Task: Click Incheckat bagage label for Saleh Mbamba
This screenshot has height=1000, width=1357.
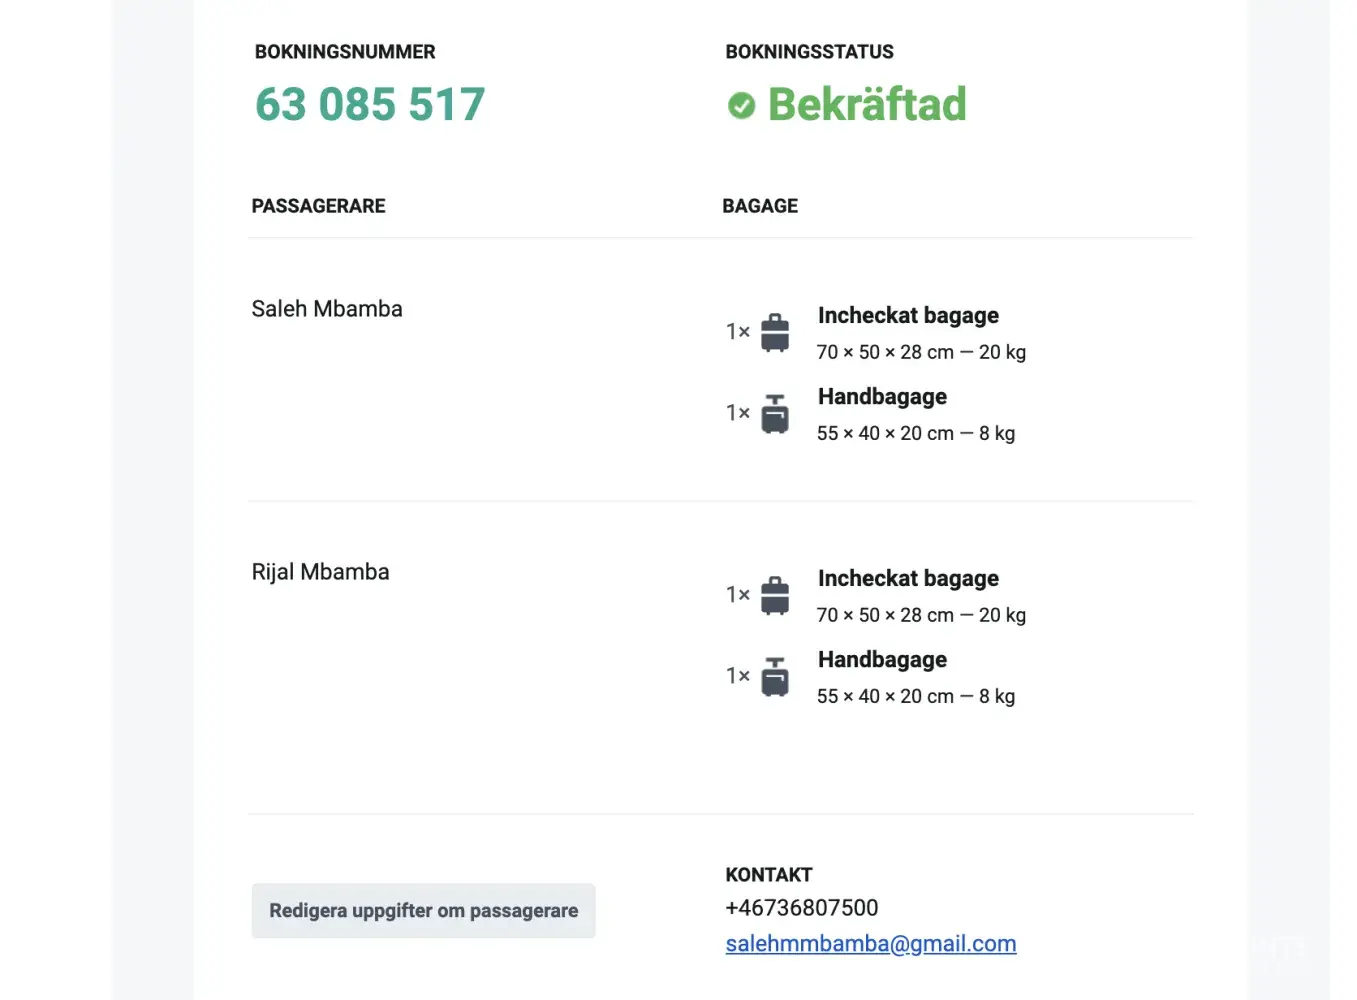Action: (908, 316)
